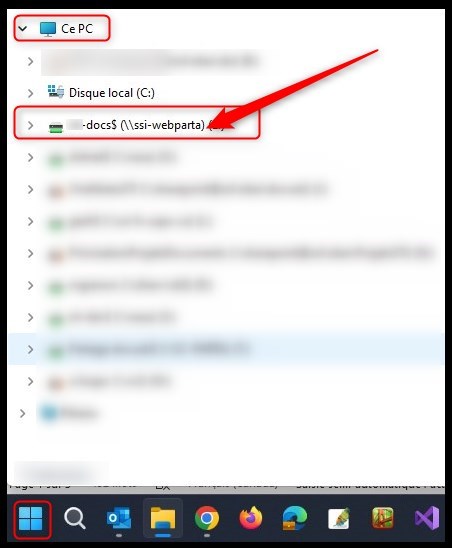Expand the blurred first item under Ce PC
The width and height of the screenshot is (452, 548).
[x=30, y=62]
